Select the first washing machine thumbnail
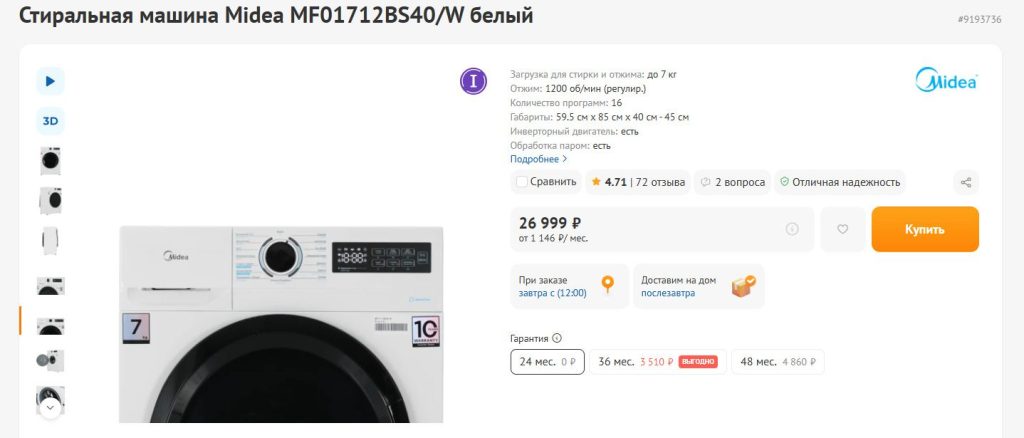The width and height of the screenshot is (1024, 438). click(x=50, y=160)
